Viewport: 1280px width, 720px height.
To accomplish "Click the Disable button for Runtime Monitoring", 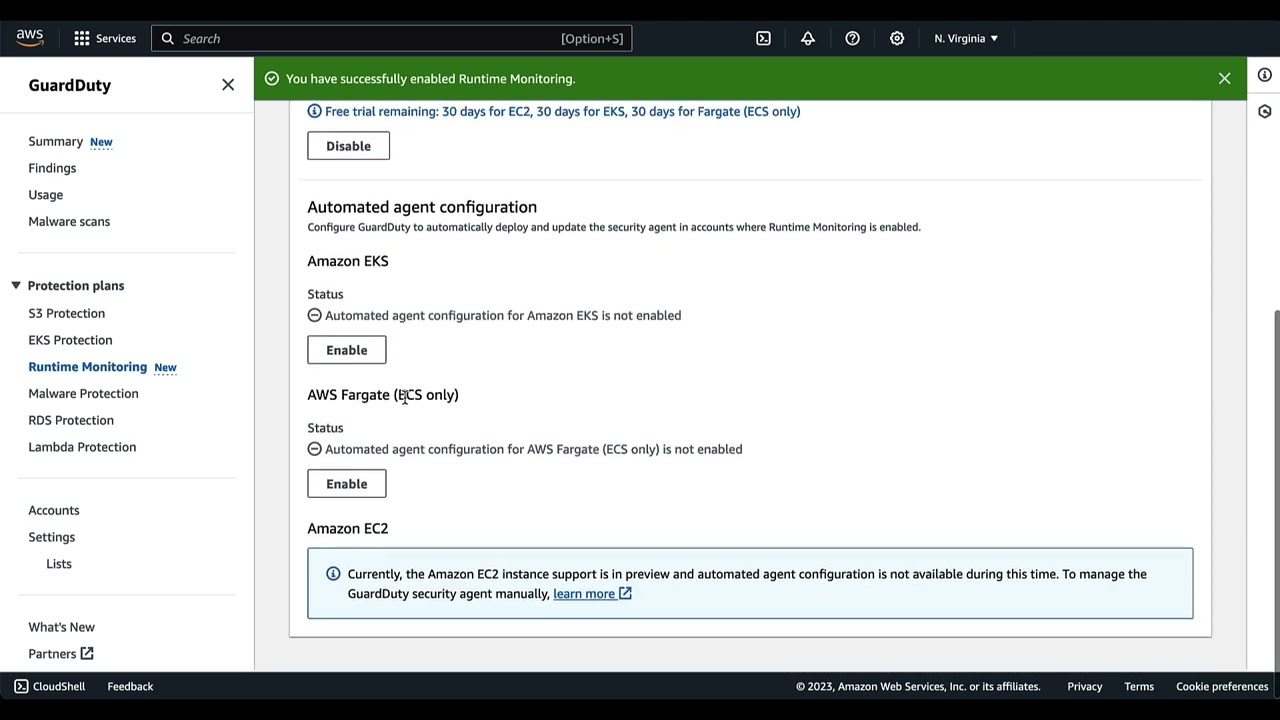I will click(348, 145).
